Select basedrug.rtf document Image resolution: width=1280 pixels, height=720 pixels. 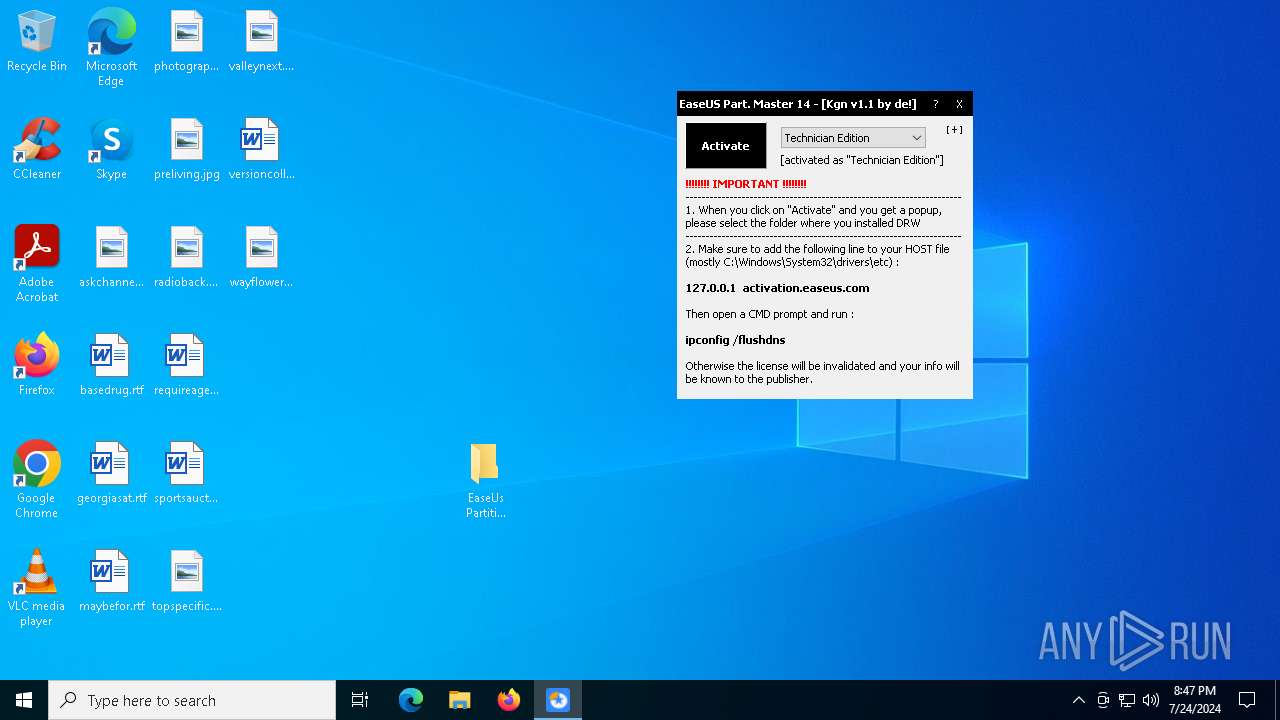click(x=111, y=366)
